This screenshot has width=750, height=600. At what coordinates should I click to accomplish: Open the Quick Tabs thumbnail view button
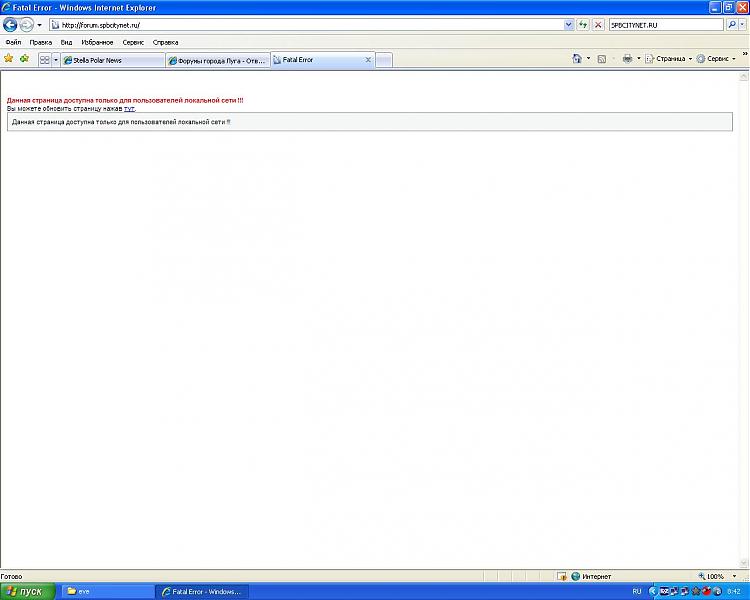(x=44, y=60)
